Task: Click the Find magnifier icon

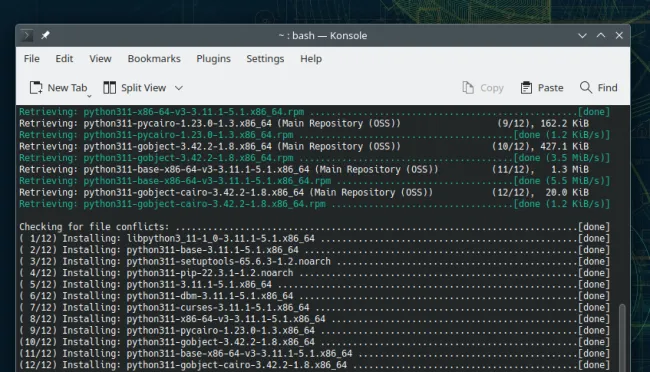Action: click(586, 88)
